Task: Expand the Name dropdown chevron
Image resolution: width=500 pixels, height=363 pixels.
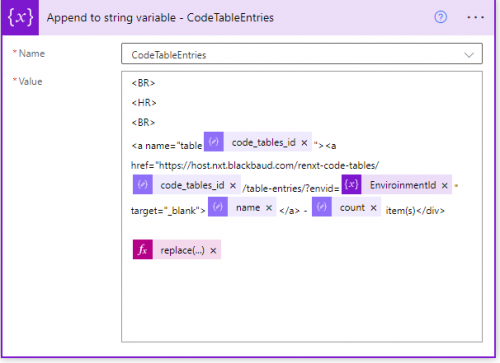Action: click(469, 55)
